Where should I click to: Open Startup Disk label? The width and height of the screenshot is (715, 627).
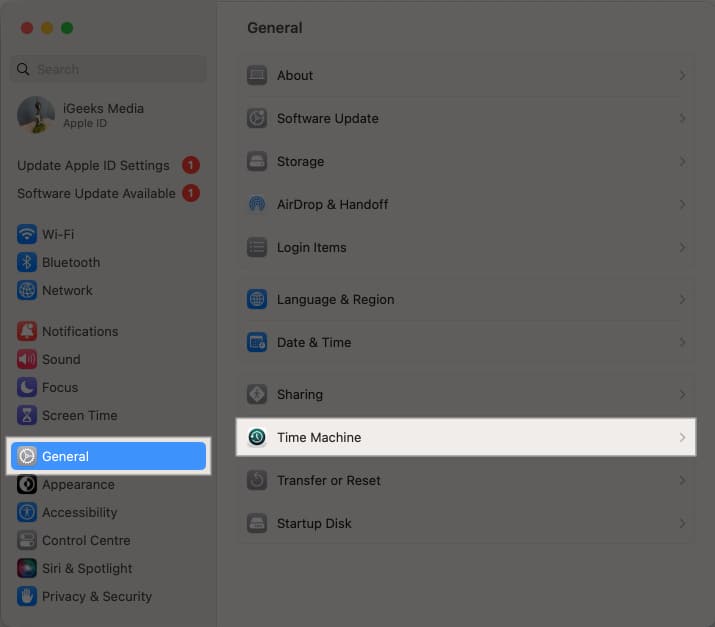tap(314, 523)
